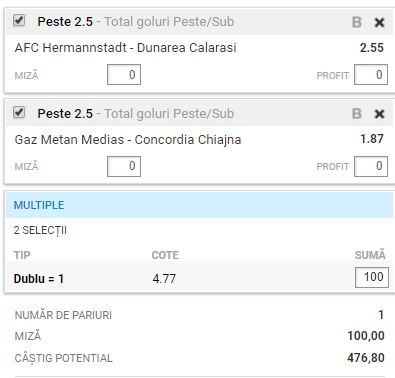The image size is (395, 378).
Task: Click the Profit field for Hermannstadt bet
Action: (371, 75)
